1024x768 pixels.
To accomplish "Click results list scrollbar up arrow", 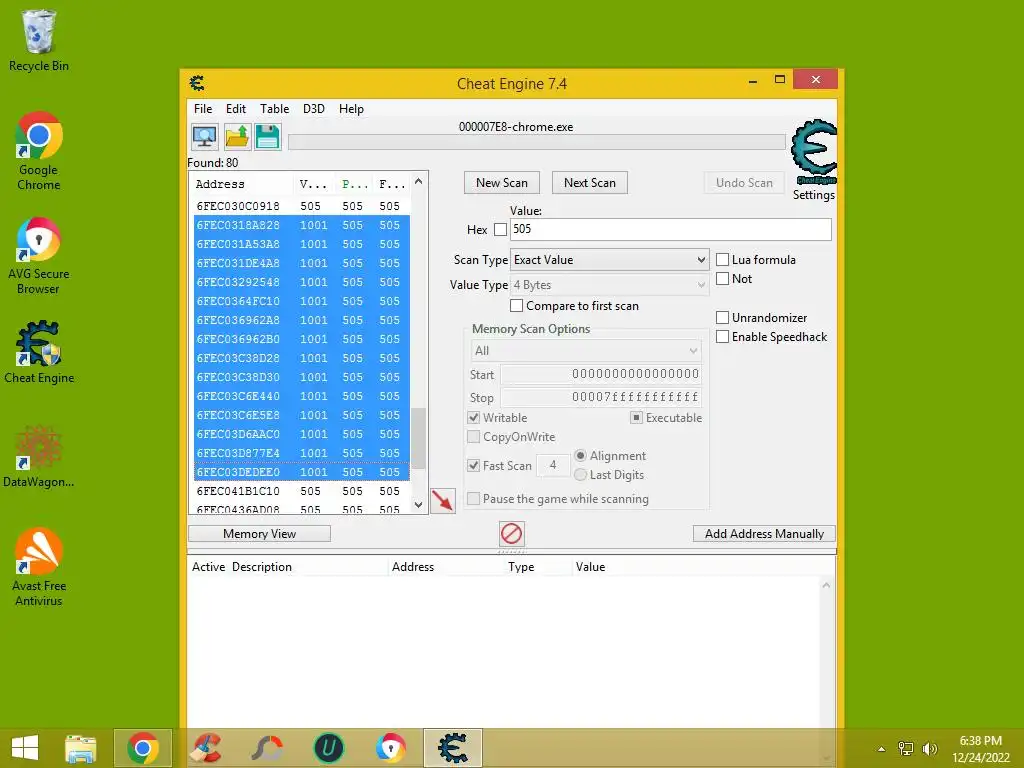I will click(x=419, y=182).
